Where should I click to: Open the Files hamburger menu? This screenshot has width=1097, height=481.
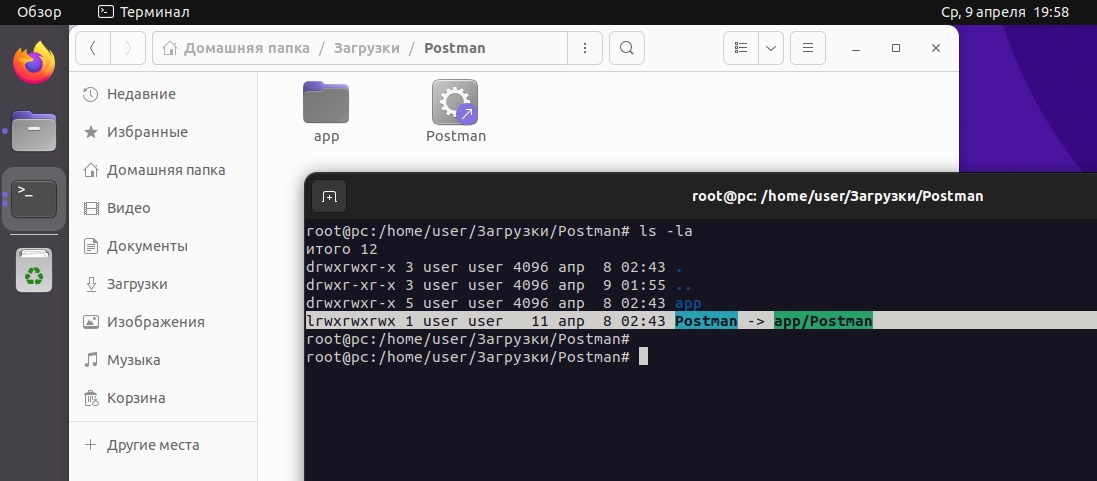pyautogui.click(x=807, y=48)
